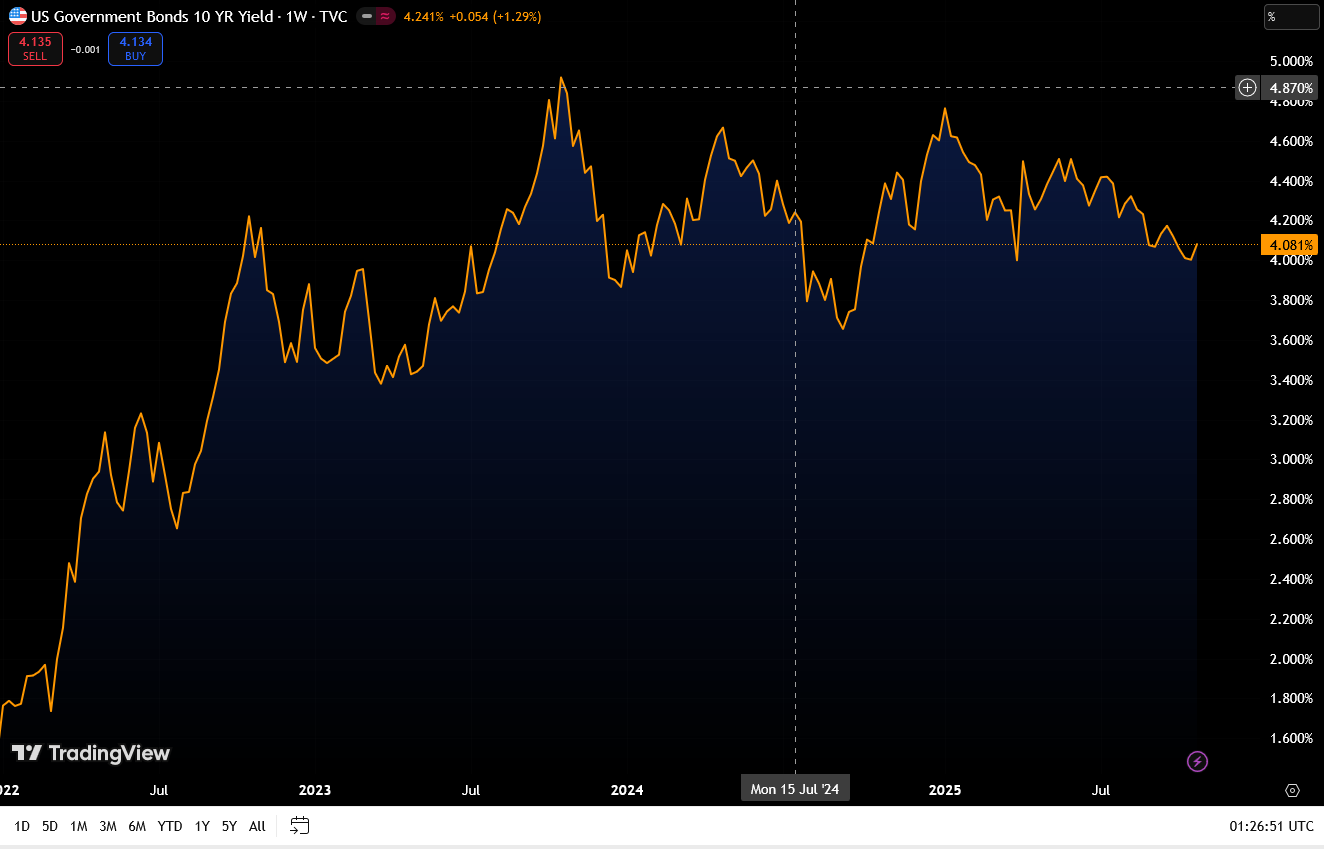Click the red approximate-equals data status icon
This screenshot has width=1324, height=849.
pos(385,16)
